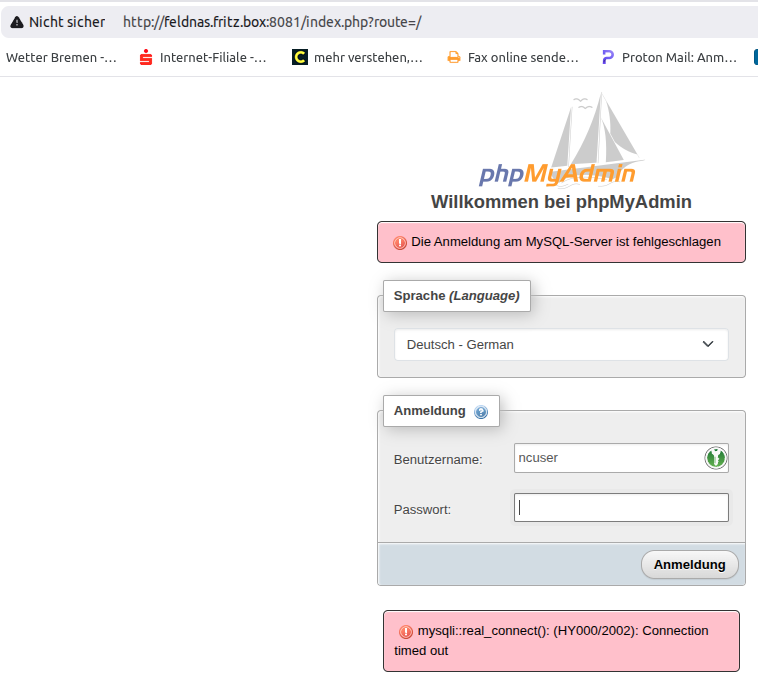This screenshot has width=758, height=691.
Task: Click into the Passwort input field
Action: click(621, 508)
